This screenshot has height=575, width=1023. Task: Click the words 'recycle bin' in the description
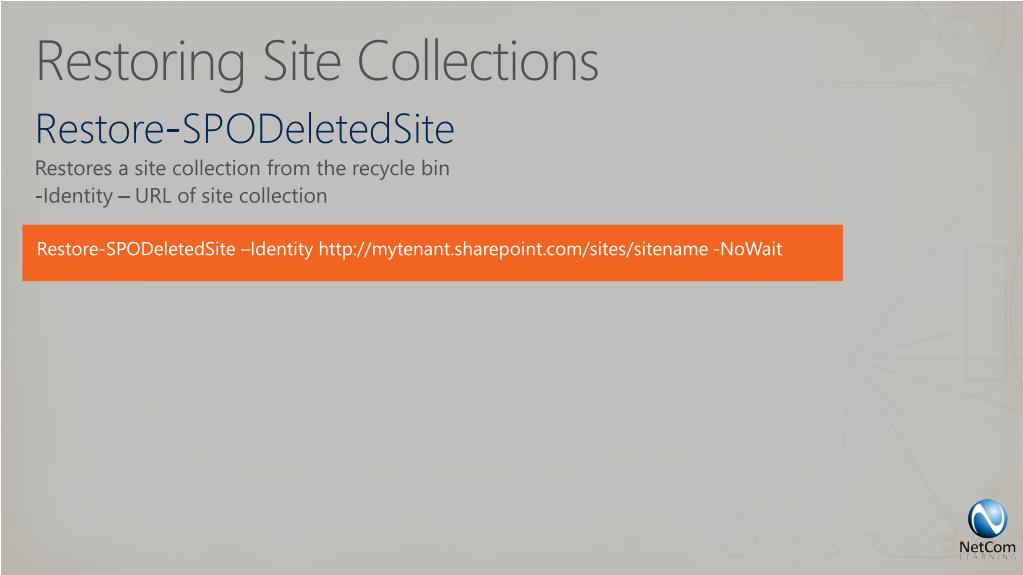click(401, 169)
